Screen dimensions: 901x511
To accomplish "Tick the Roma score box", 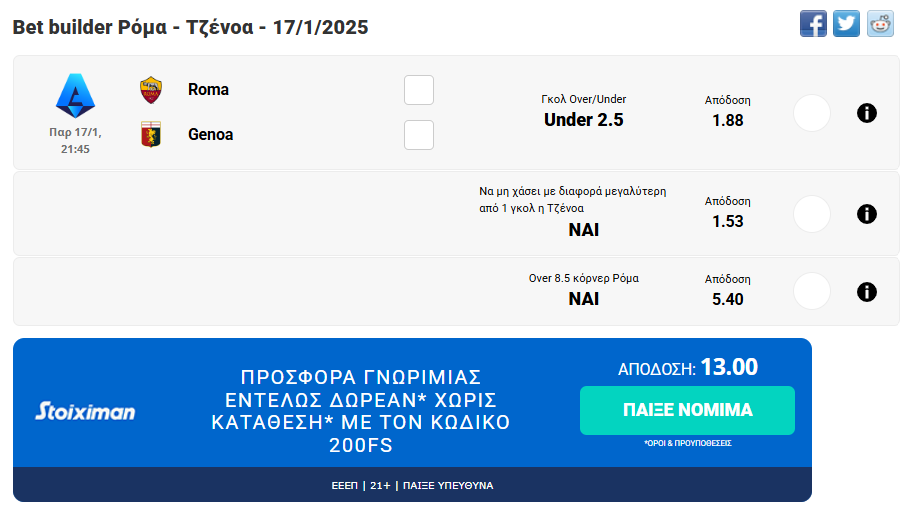I will pos(419,90).
